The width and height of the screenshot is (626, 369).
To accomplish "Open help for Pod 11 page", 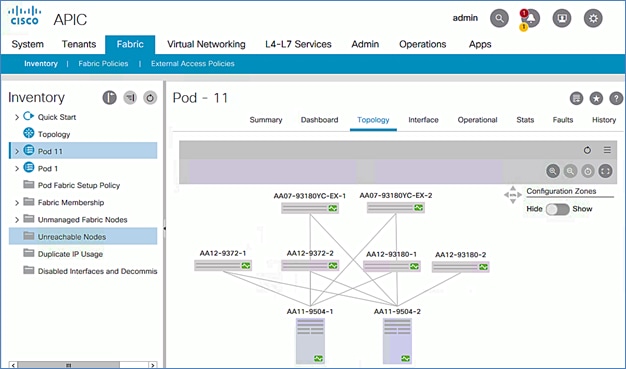I will click(x=616, y=98).
